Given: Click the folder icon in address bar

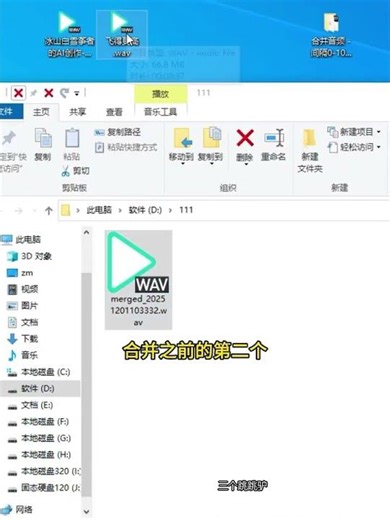Looking at the screenshot, I should tap(66, 210).
